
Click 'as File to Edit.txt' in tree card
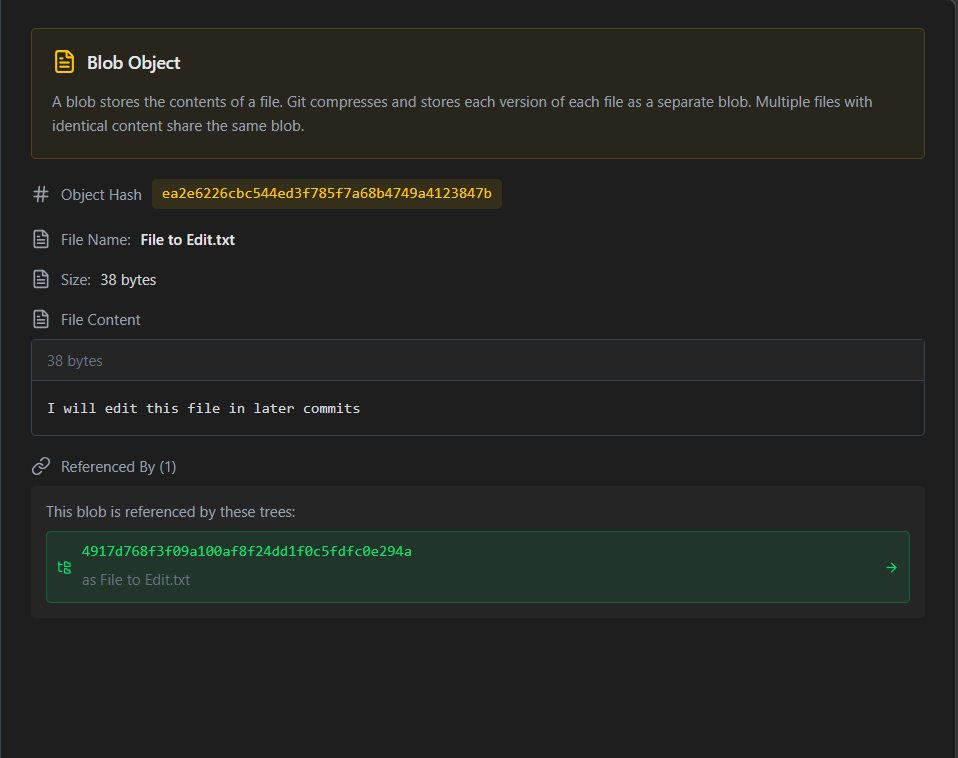tap(136, 580)
